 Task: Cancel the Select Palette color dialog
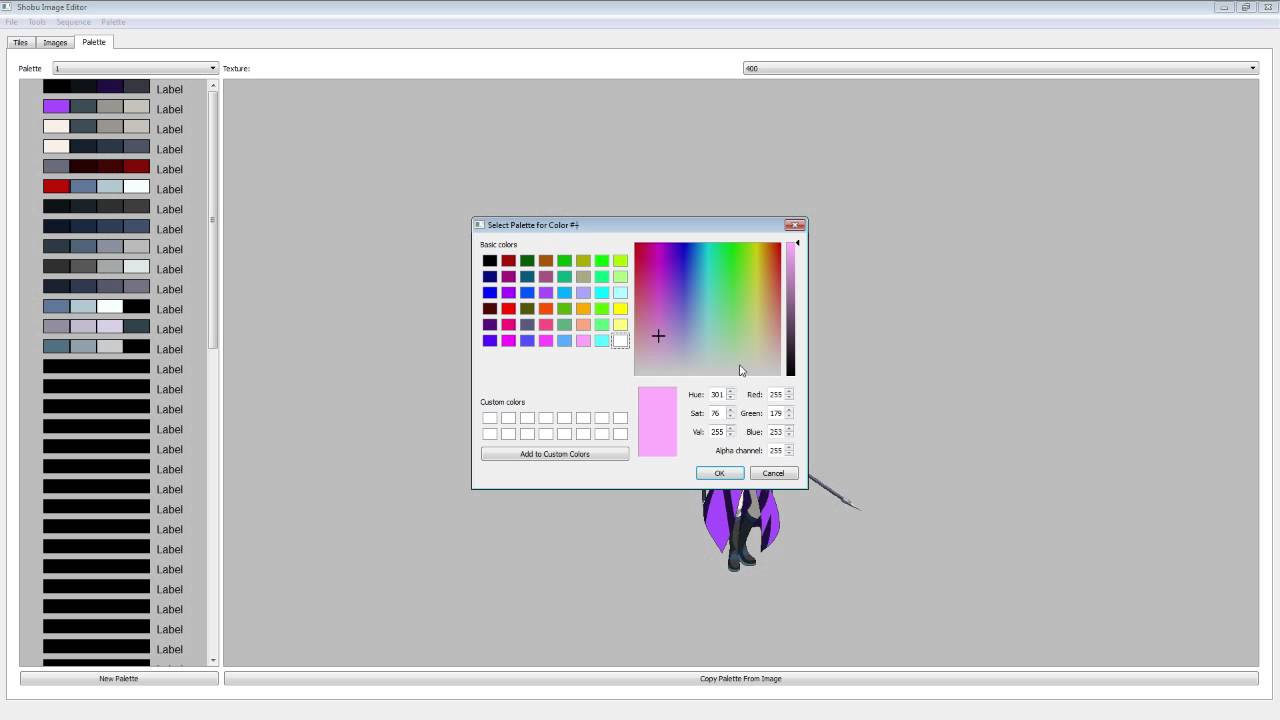(x=773, y=473)
